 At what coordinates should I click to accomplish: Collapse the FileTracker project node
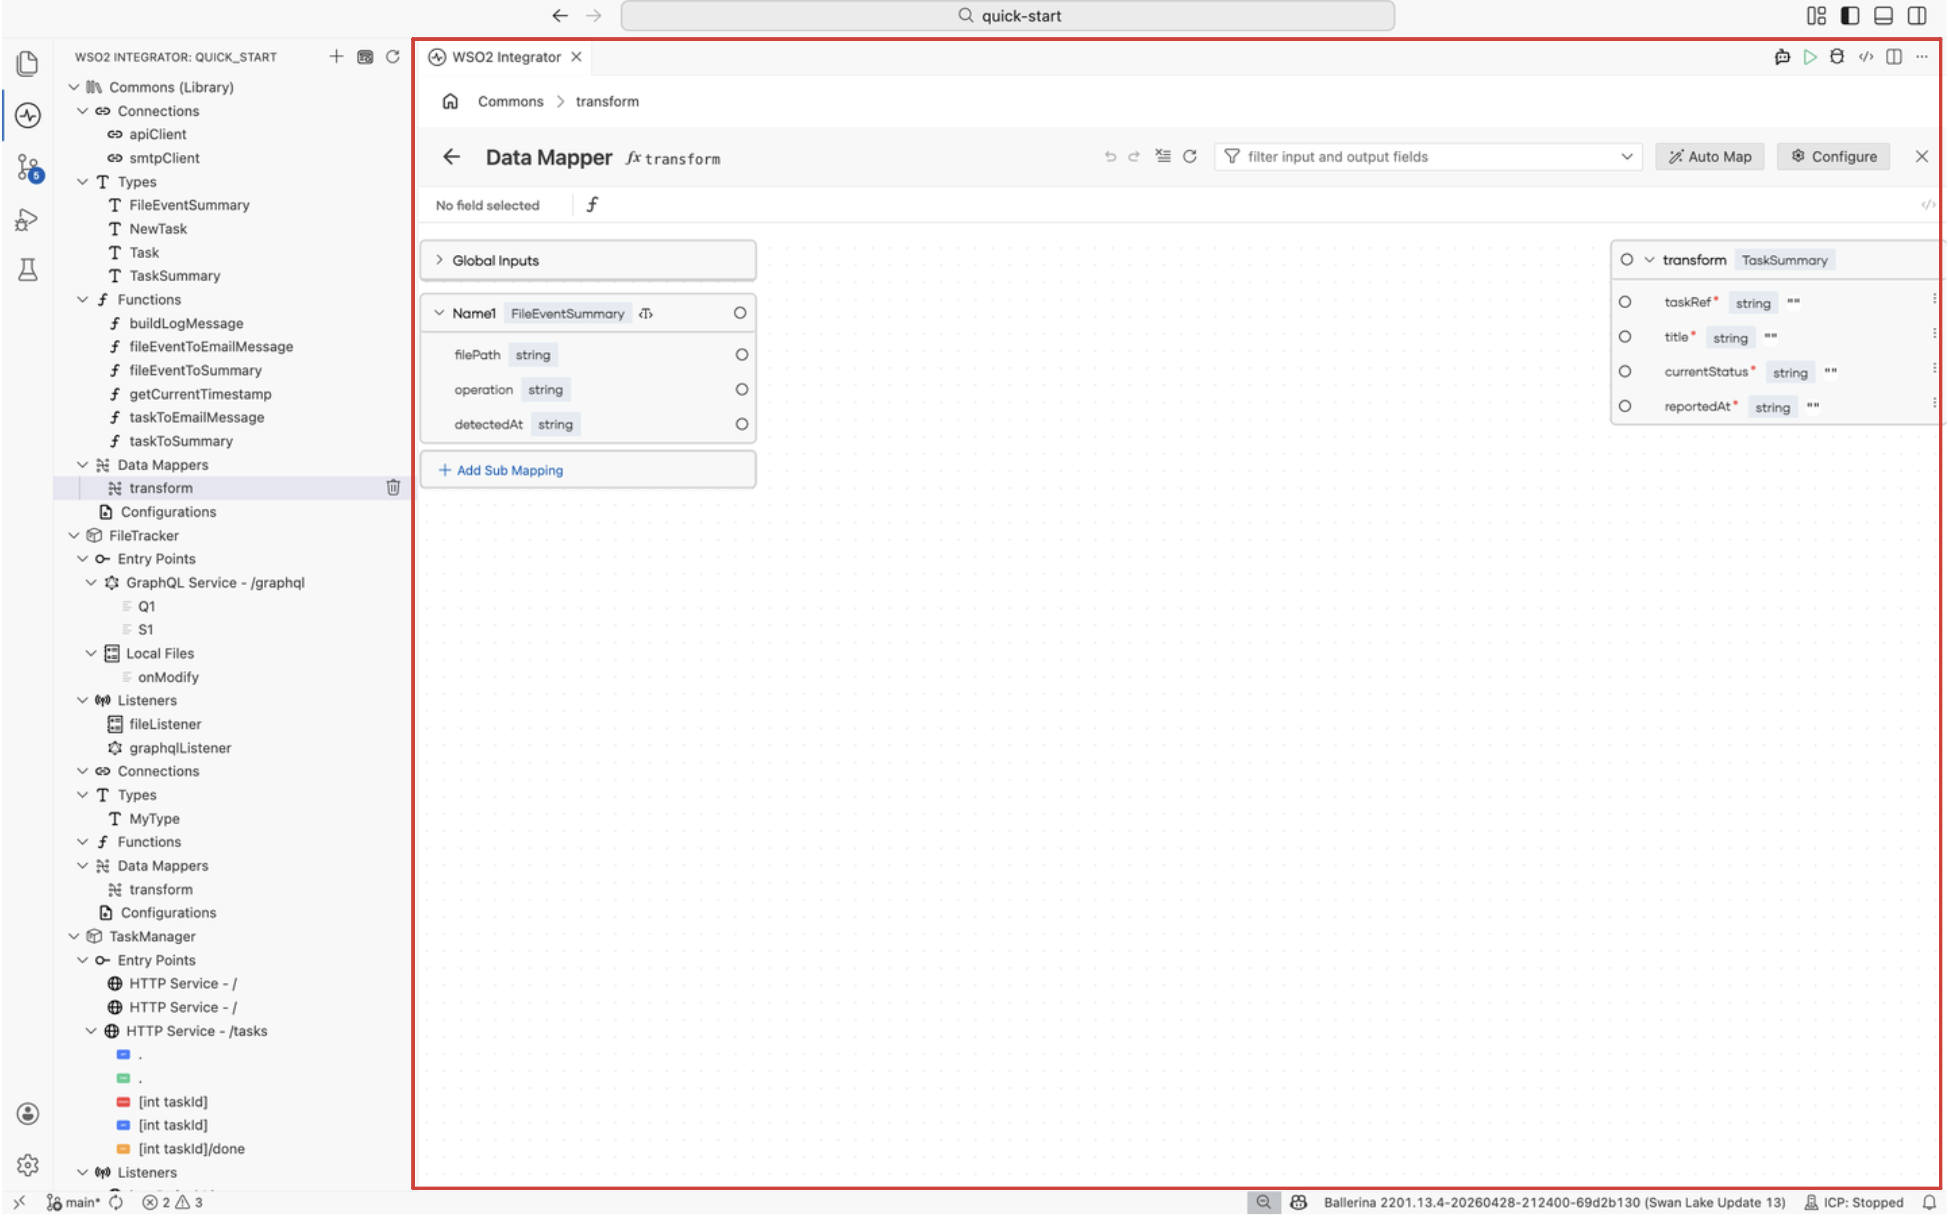[x=74, y=536]
